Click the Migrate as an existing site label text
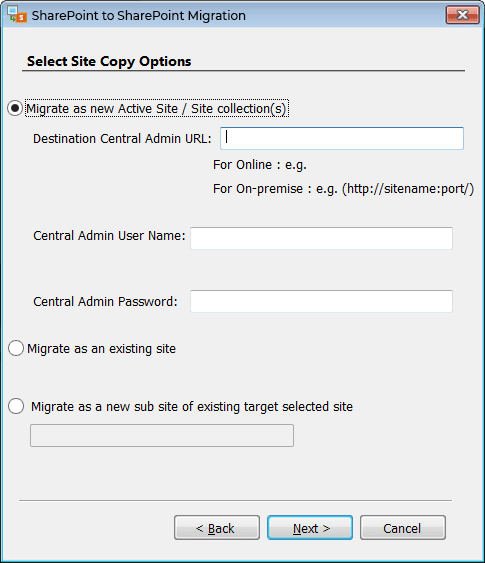 point(102,349)
